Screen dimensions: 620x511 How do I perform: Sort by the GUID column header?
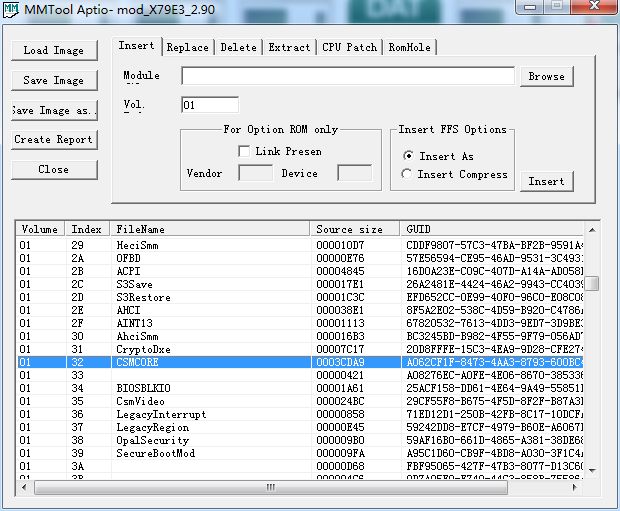click(492, 229)
